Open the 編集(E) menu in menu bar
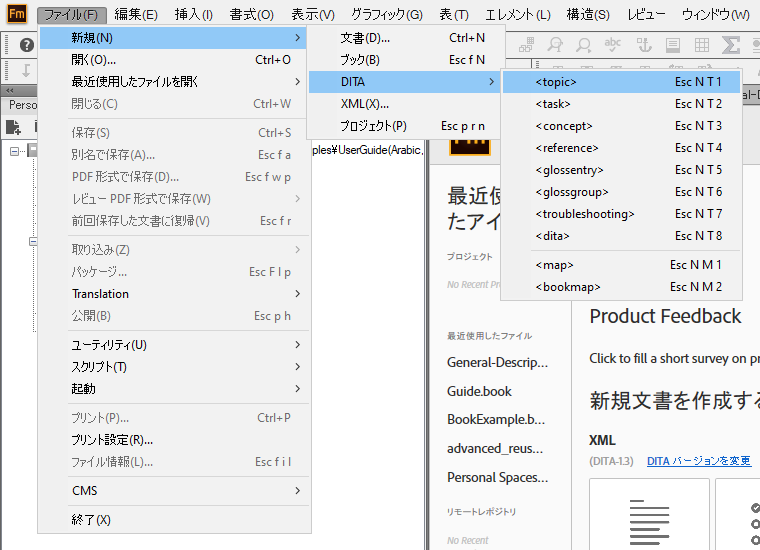 point(136,15)
